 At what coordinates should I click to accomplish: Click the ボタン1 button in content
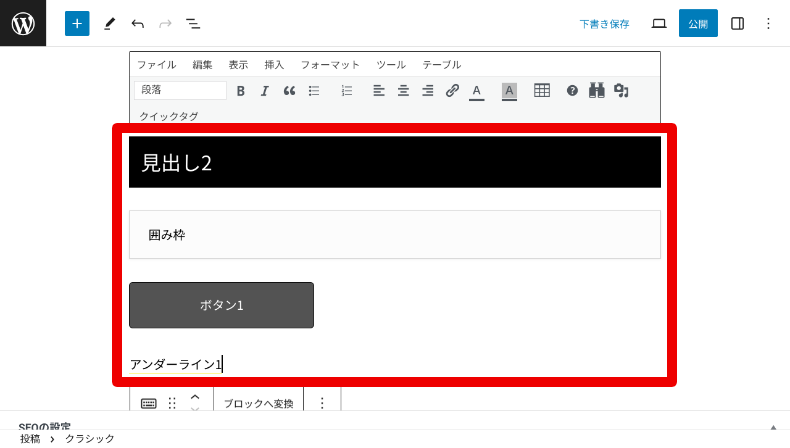pos(221,305)
